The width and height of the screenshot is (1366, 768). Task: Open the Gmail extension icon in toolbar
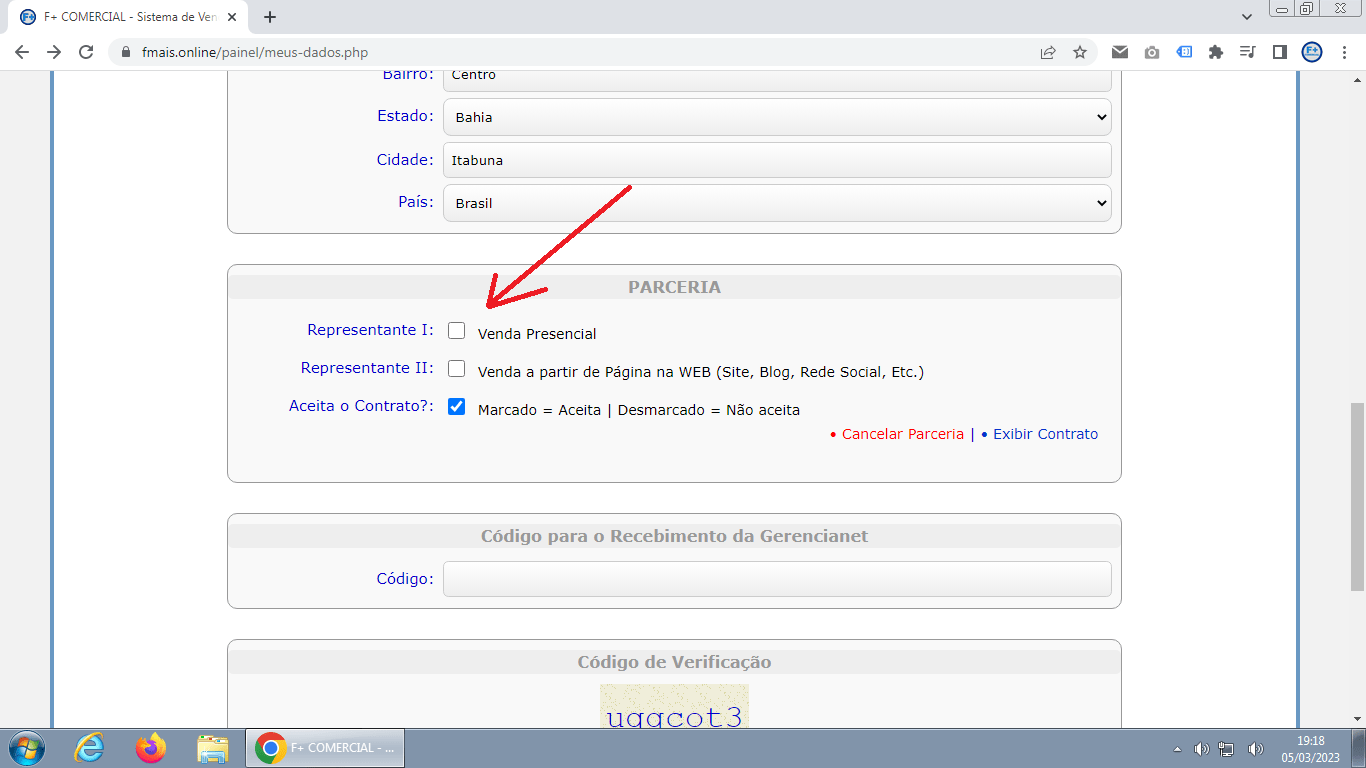tap(1119, 52)
